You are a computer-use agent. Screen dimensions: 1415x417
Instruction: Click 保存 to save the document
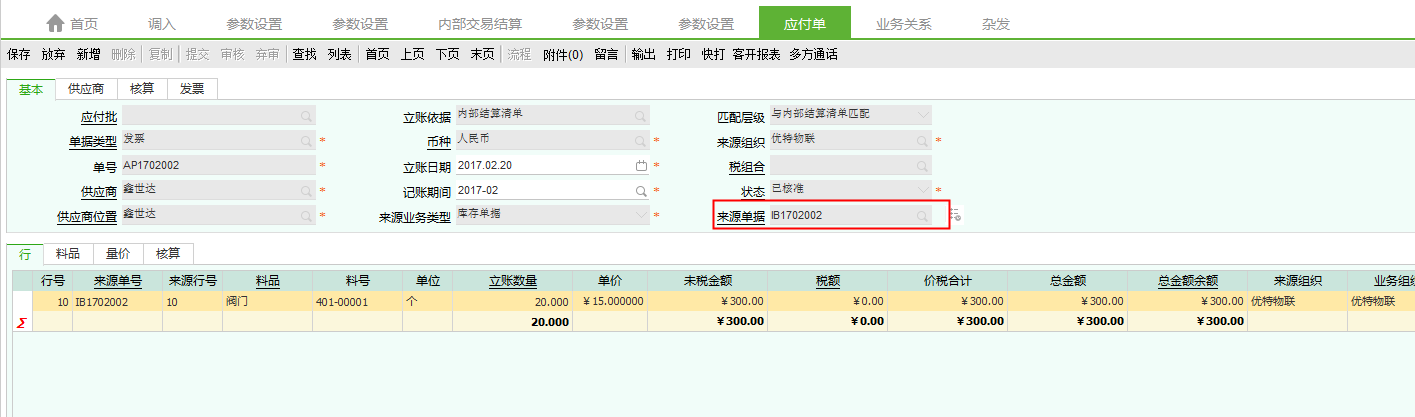[18, 55]
